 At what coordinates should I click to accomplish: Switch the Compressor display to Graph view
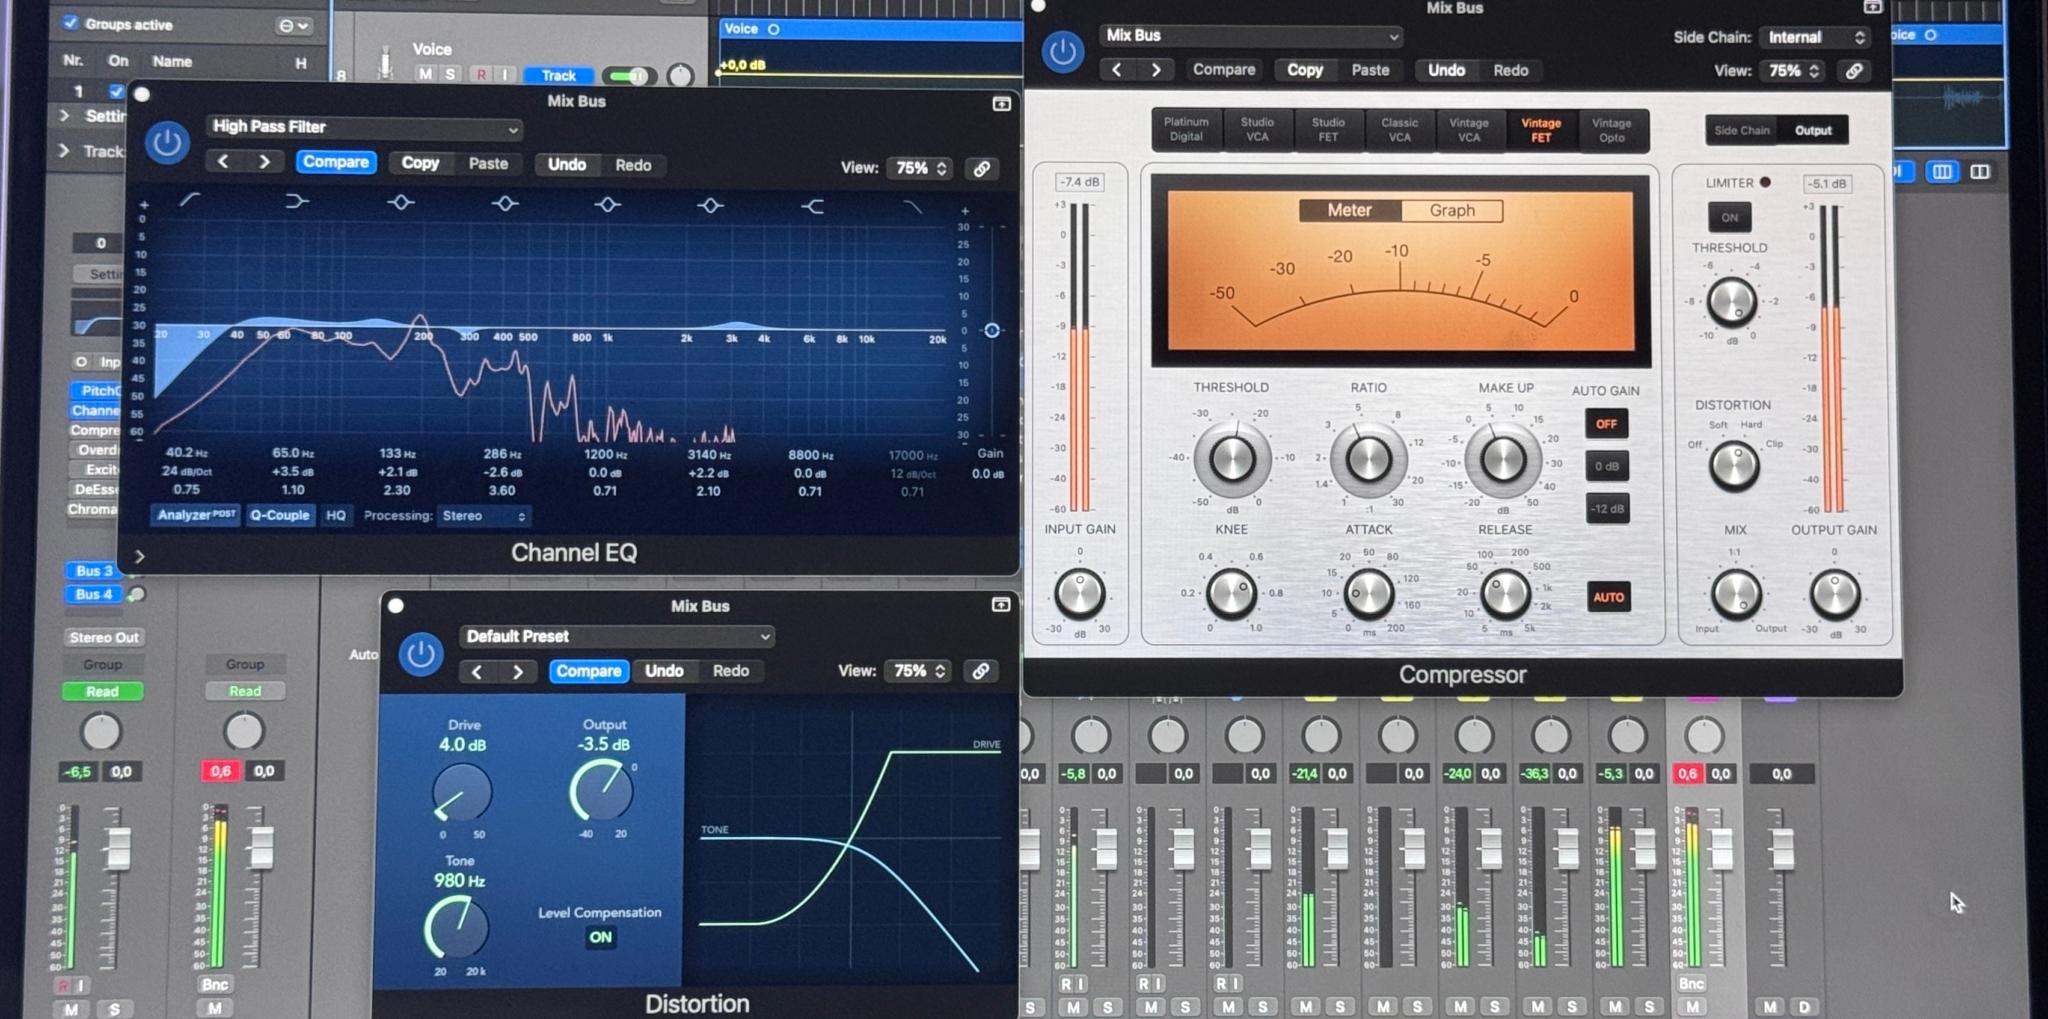click(1452, 210)
